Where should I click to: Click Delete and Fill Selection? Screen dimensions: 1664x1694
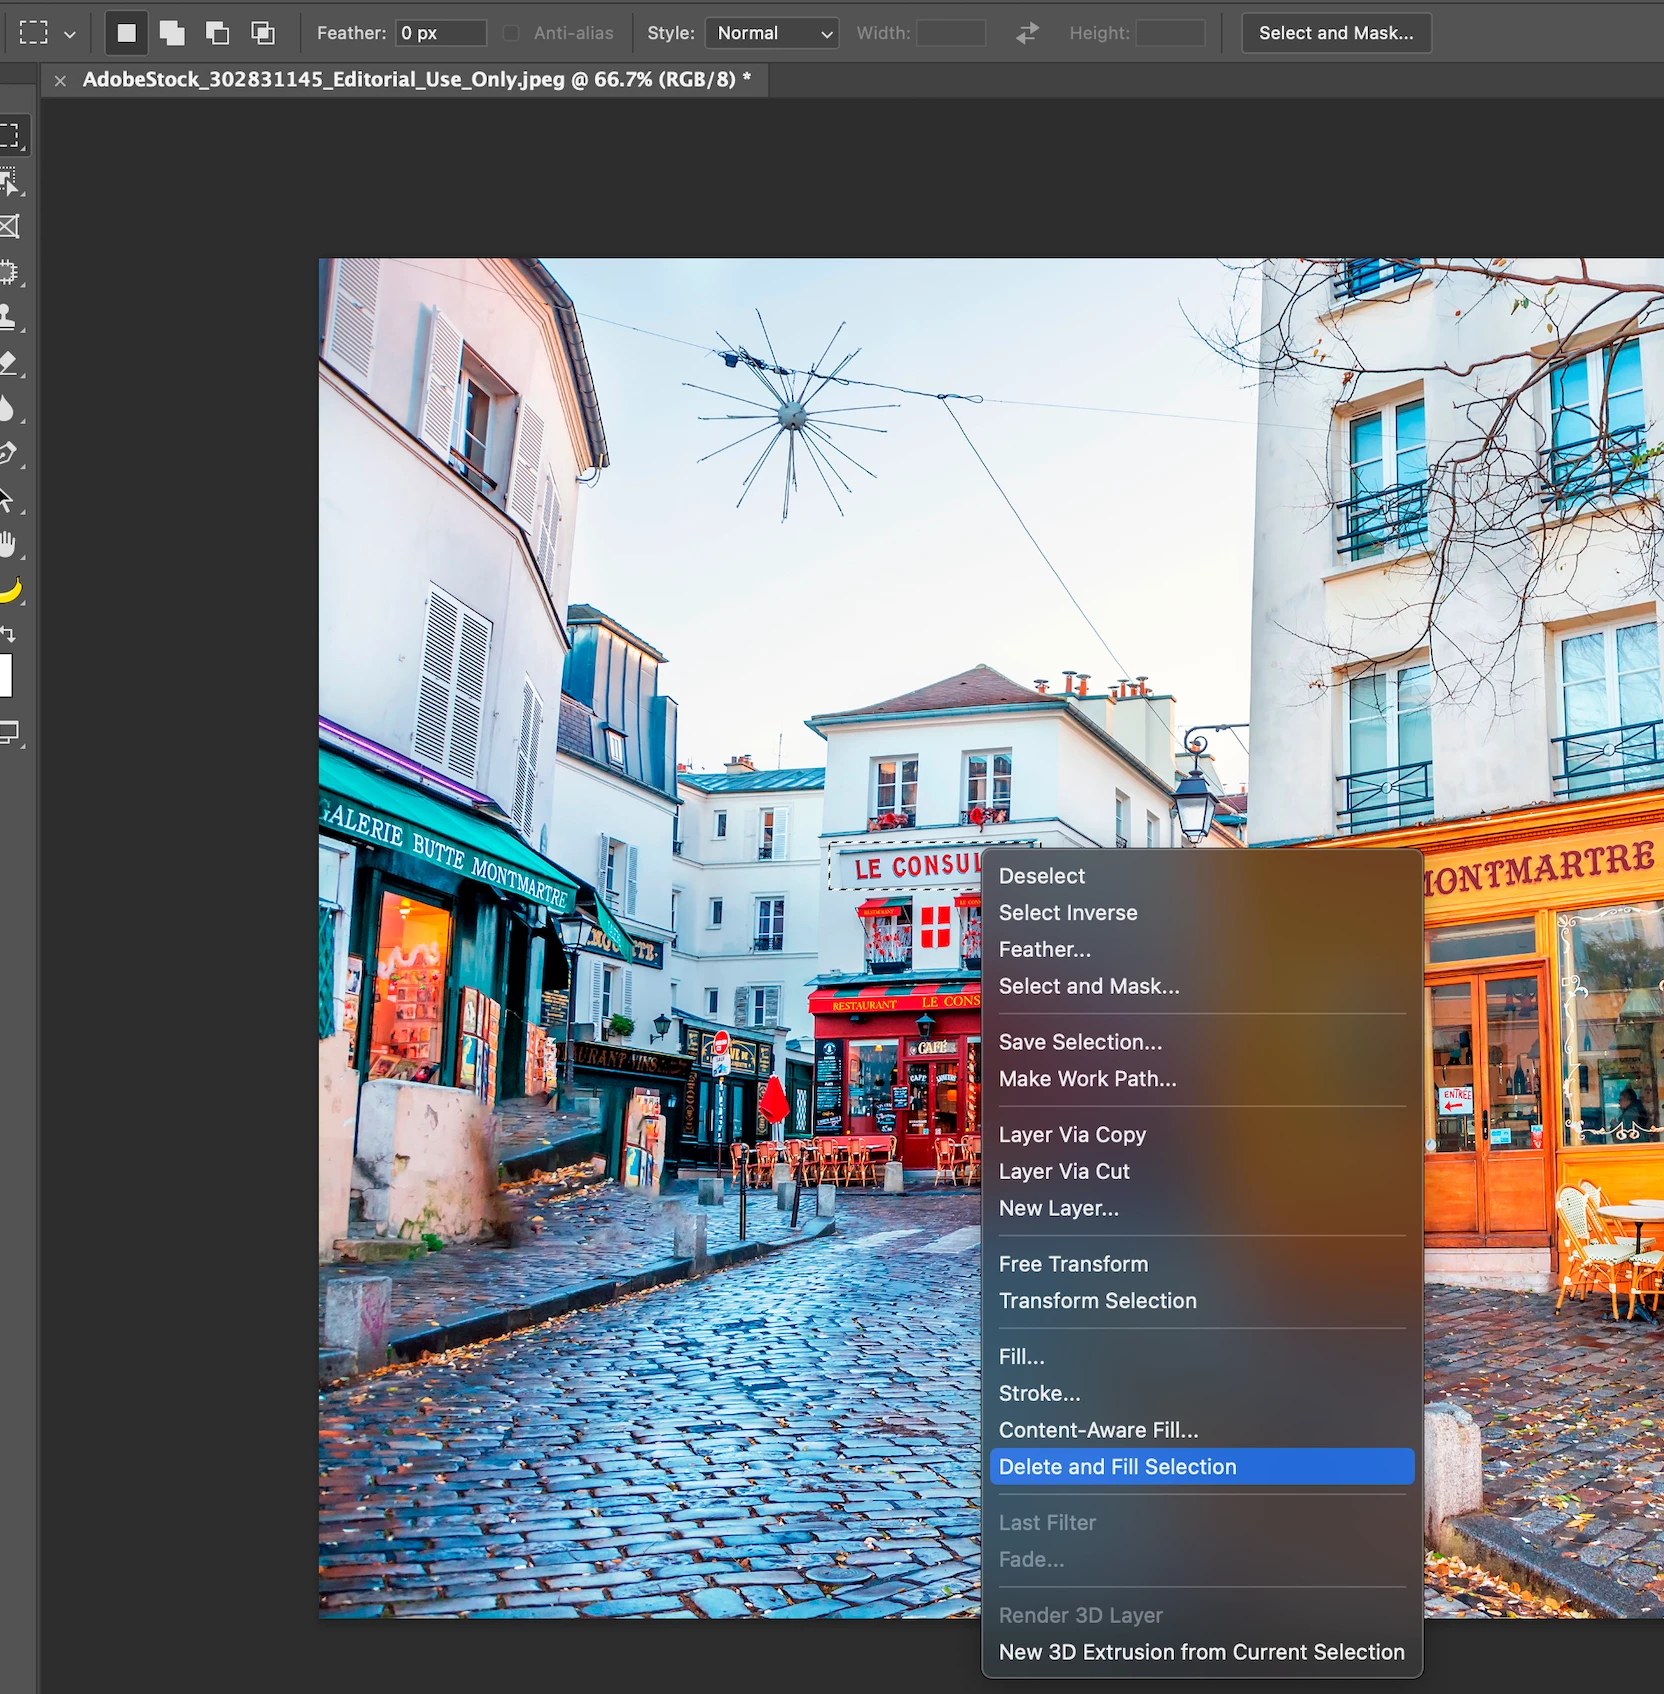1202,1467
